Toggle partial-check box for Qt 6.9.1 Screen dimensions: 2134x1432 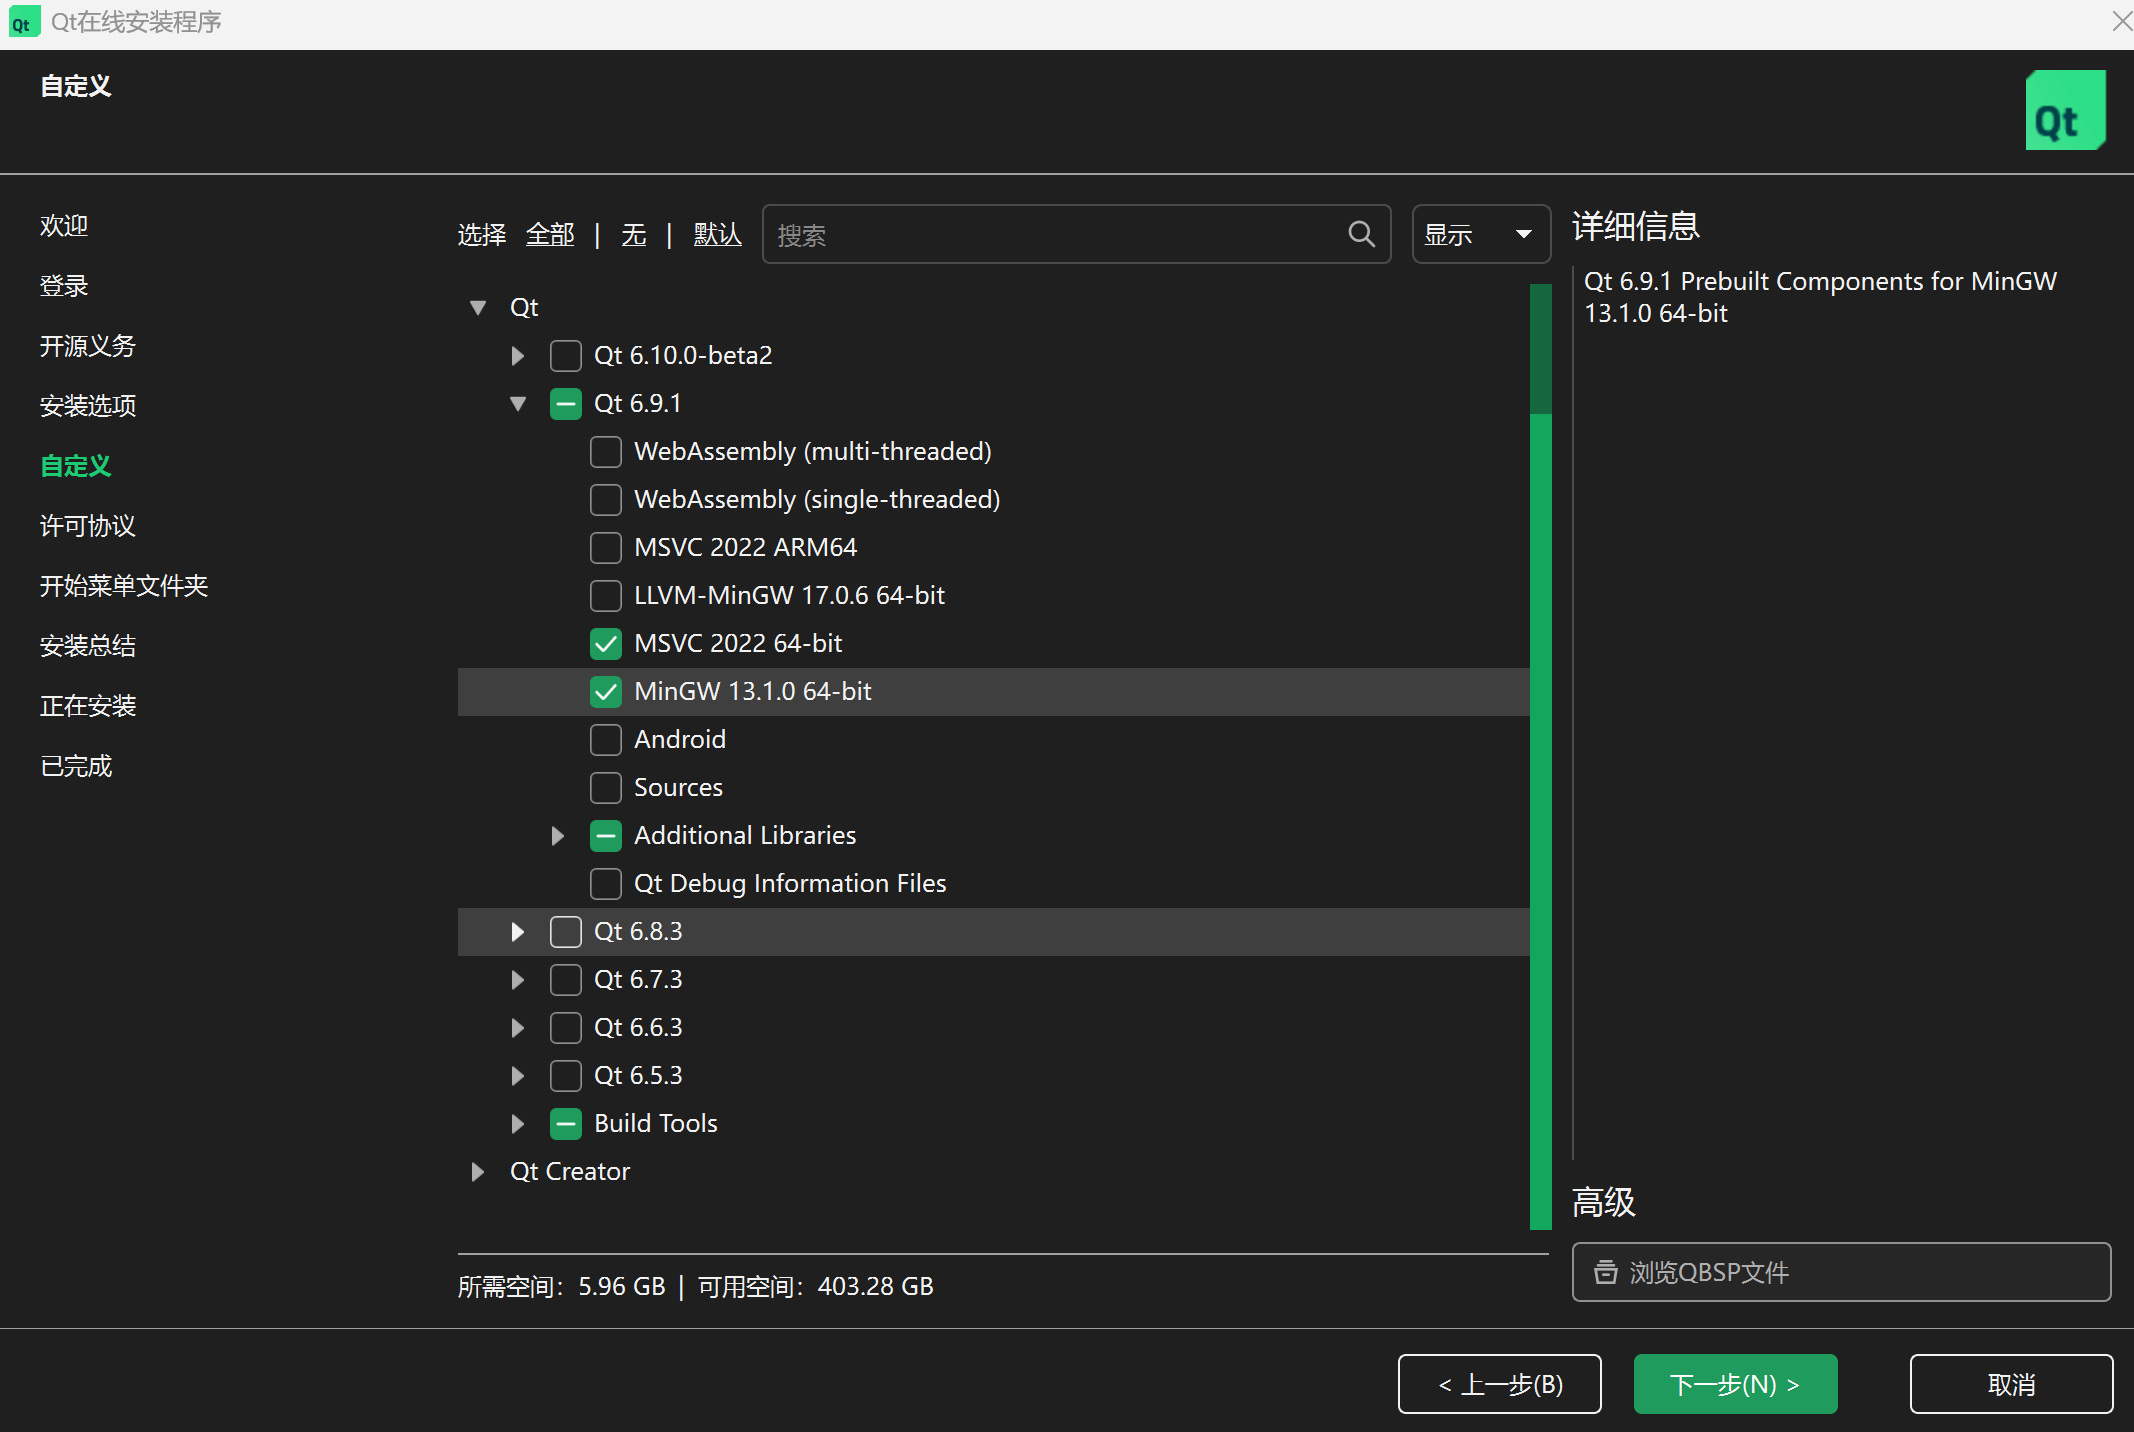[566, 404]
